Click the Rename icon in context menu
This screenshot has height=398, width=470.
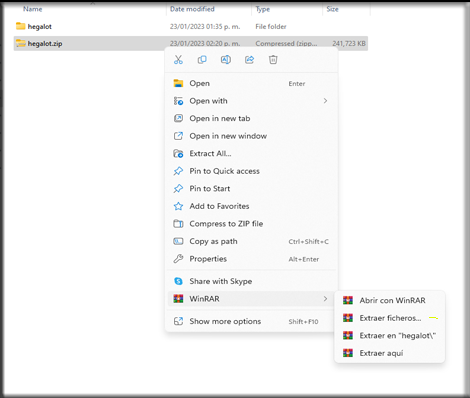tap(226, 60)
